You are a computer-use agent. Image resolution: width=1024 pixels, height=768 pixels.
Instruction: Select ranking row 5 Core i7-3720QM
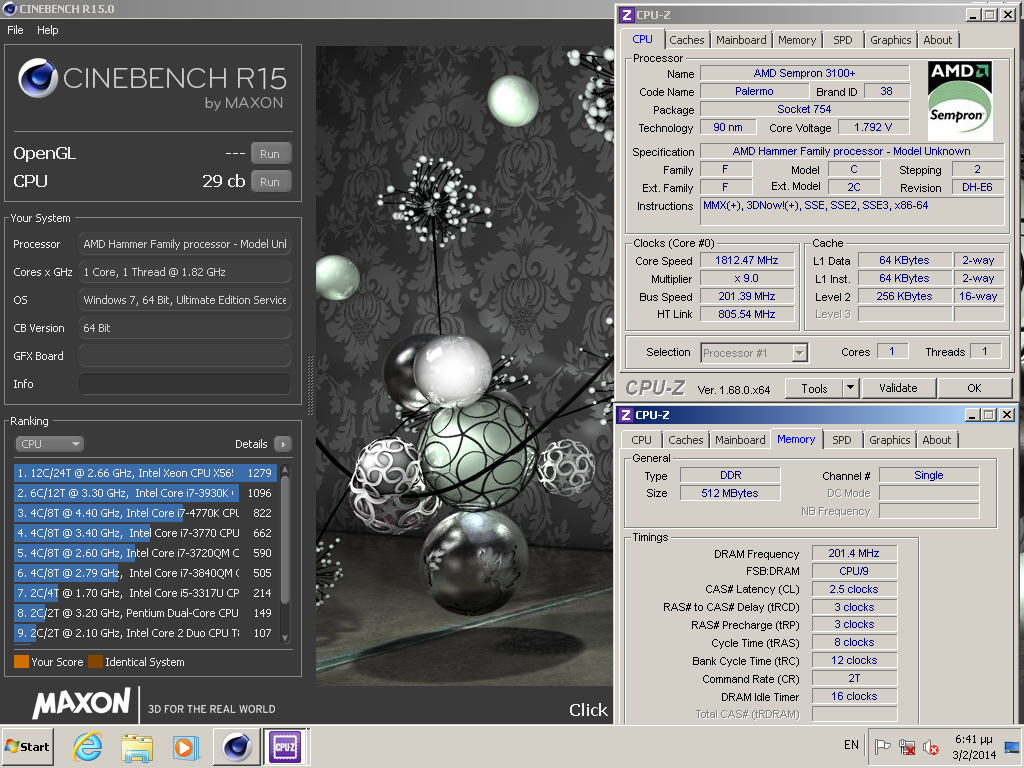pos(145,553)
